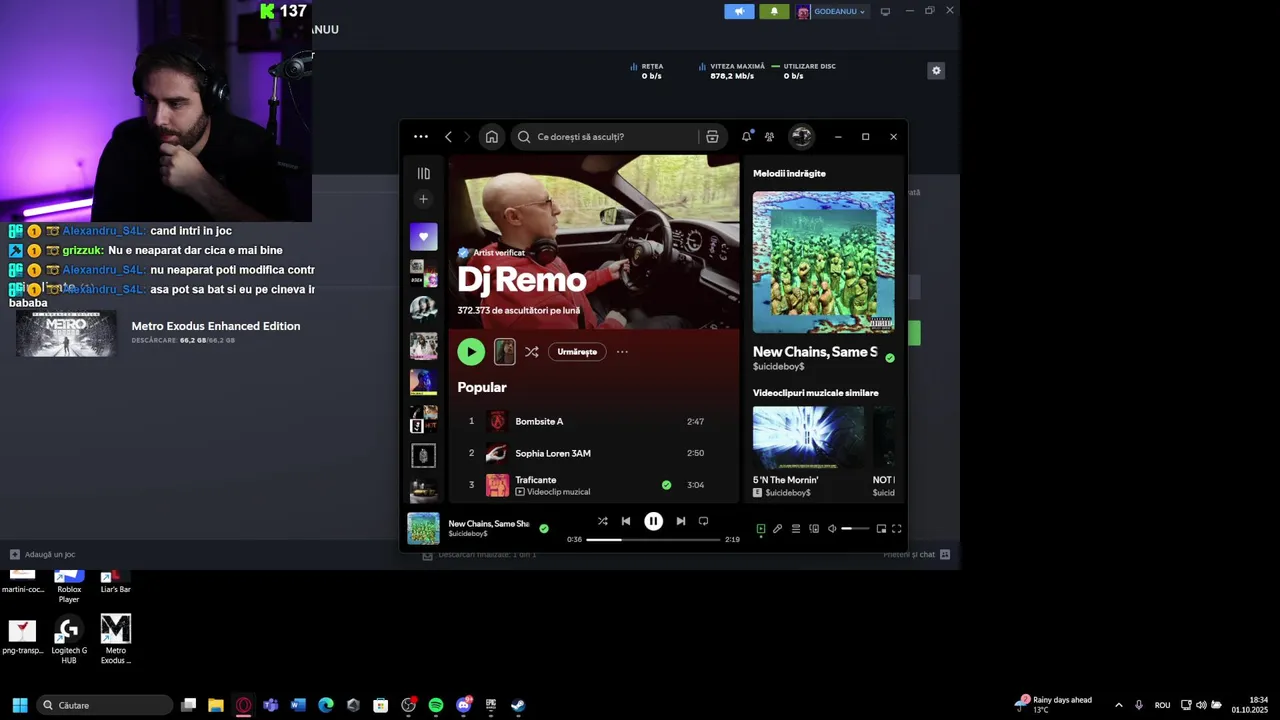Viewport: 1280px width, 720px height.
Task: Open Windows Start menu
Action: pos(19,705)
